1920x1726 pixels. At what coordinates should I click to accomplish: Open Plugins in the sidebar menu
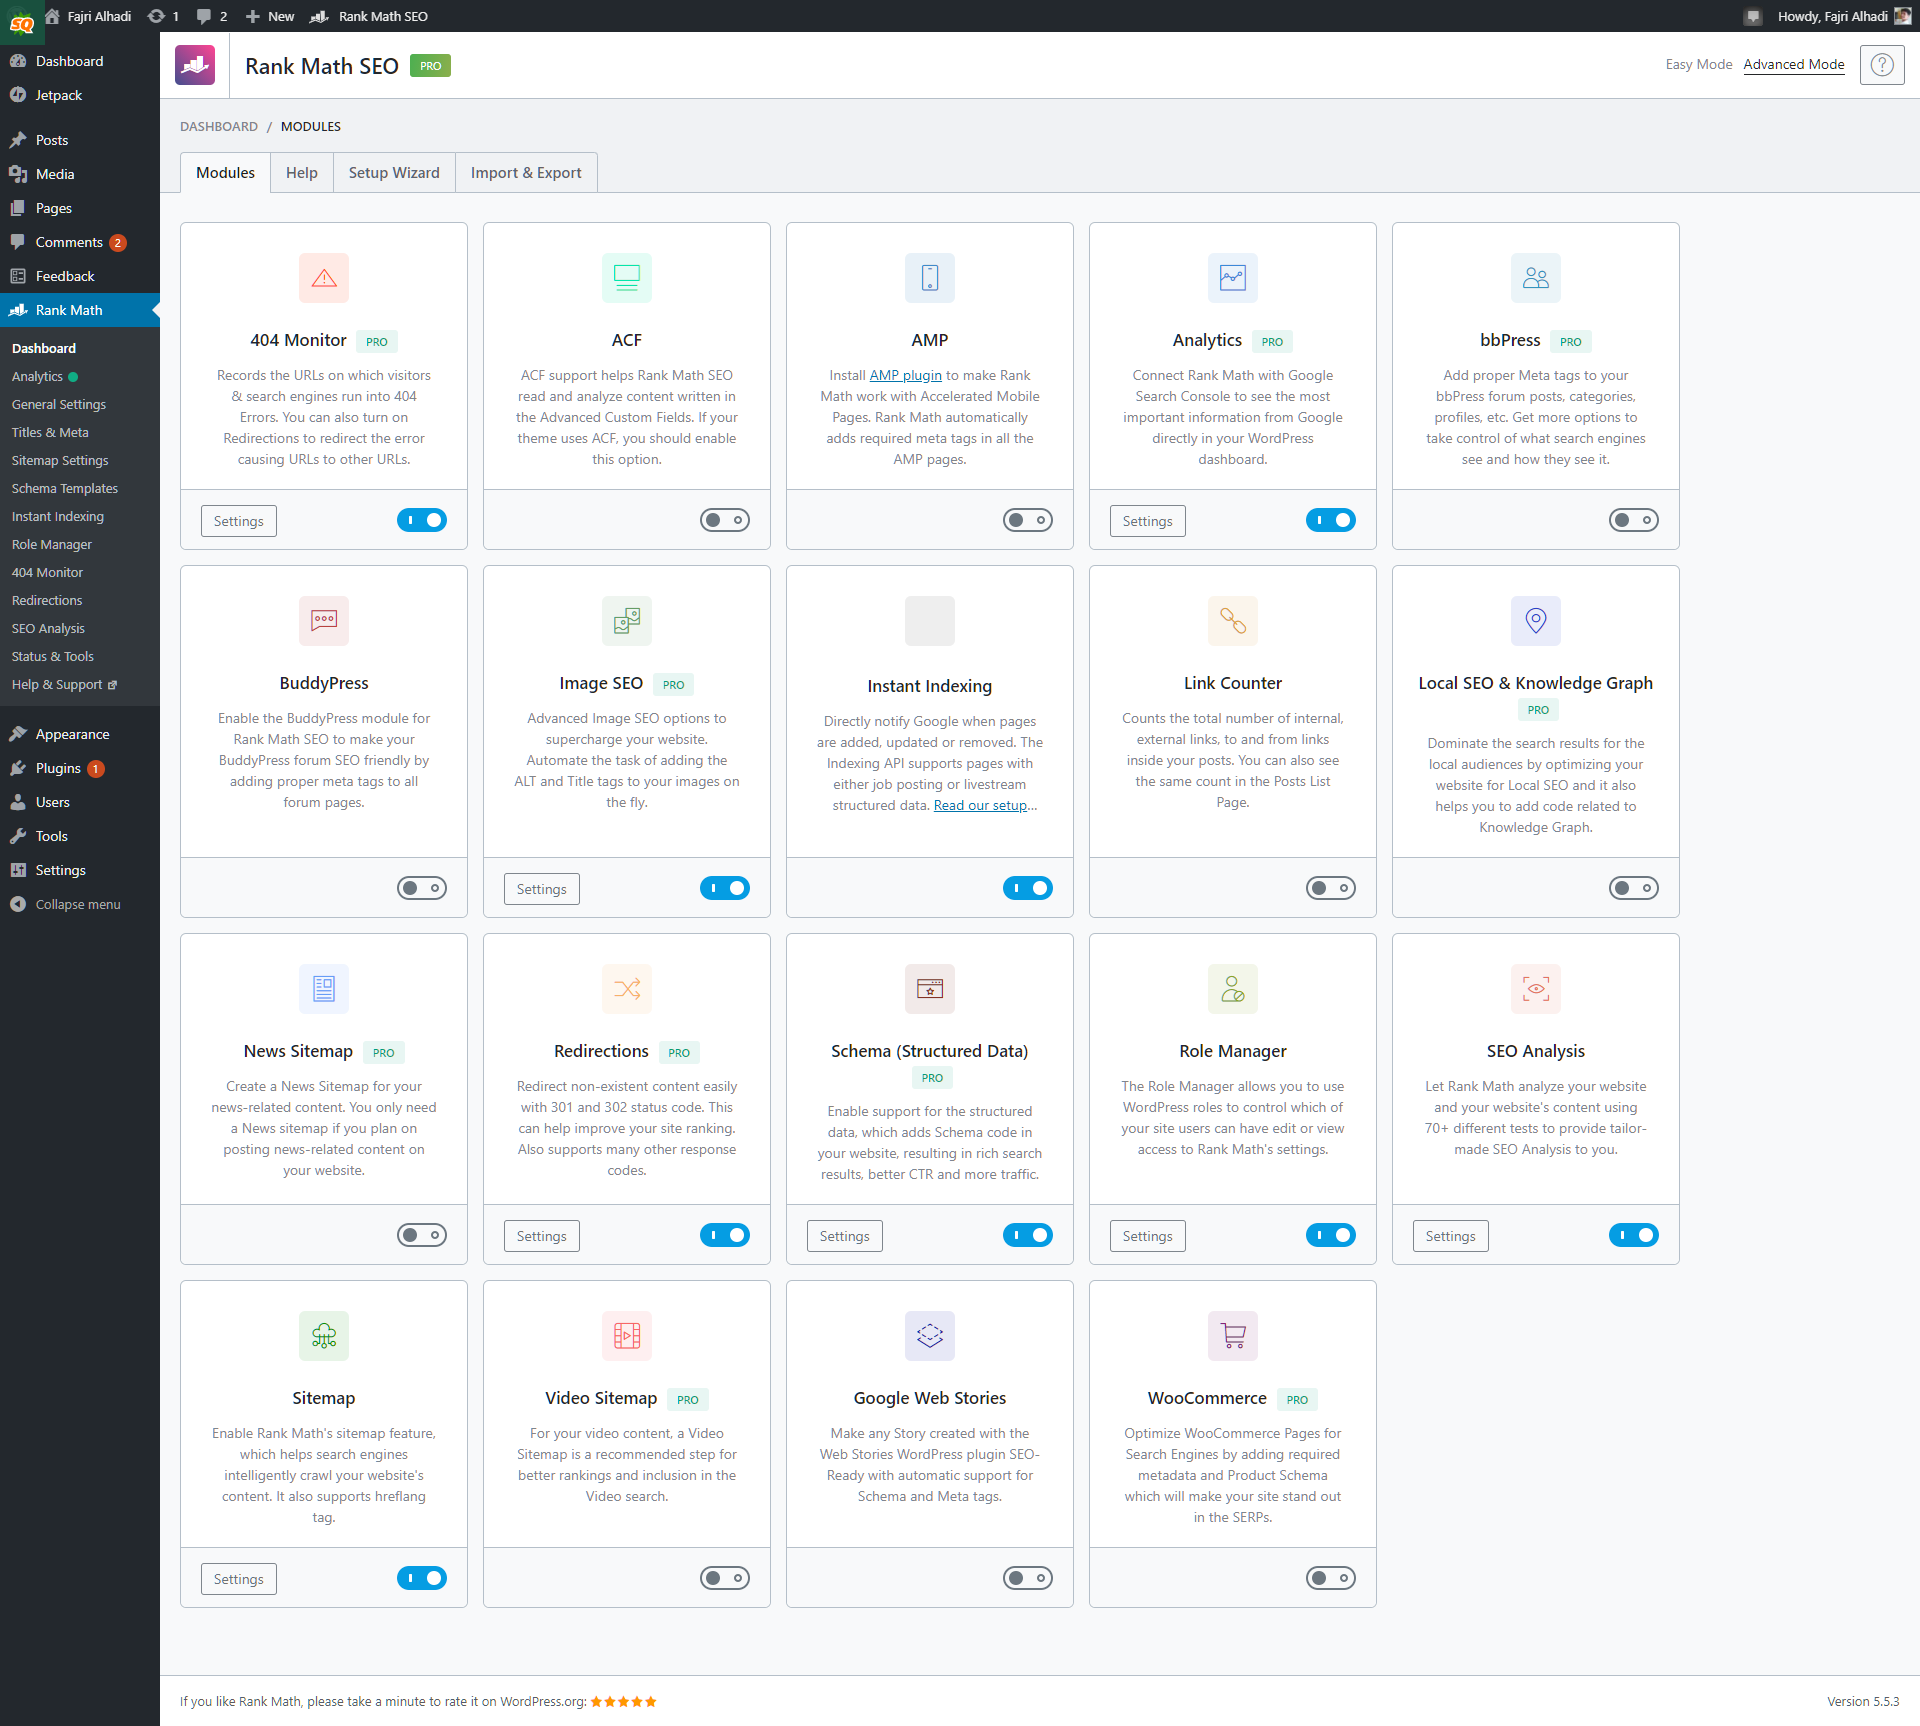[x=58, y=768]
